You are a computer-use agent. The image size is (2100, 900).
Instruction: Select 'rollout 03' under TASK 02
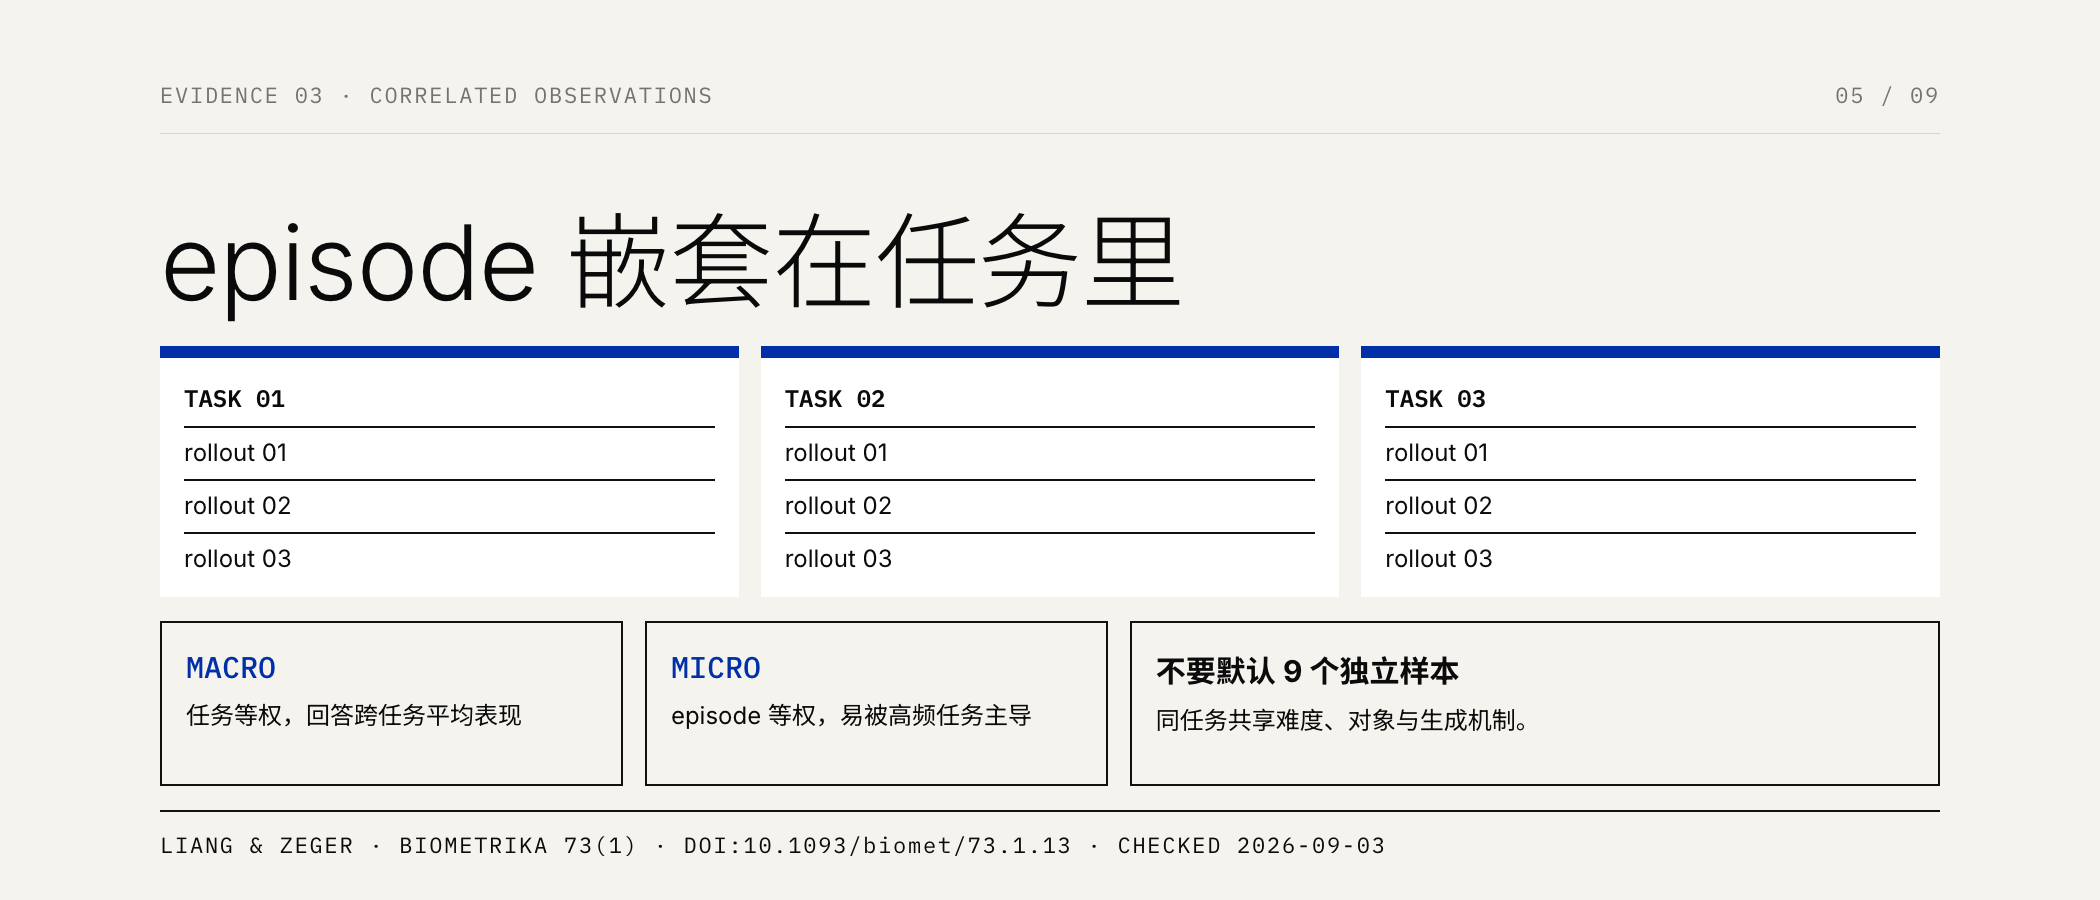838,559
